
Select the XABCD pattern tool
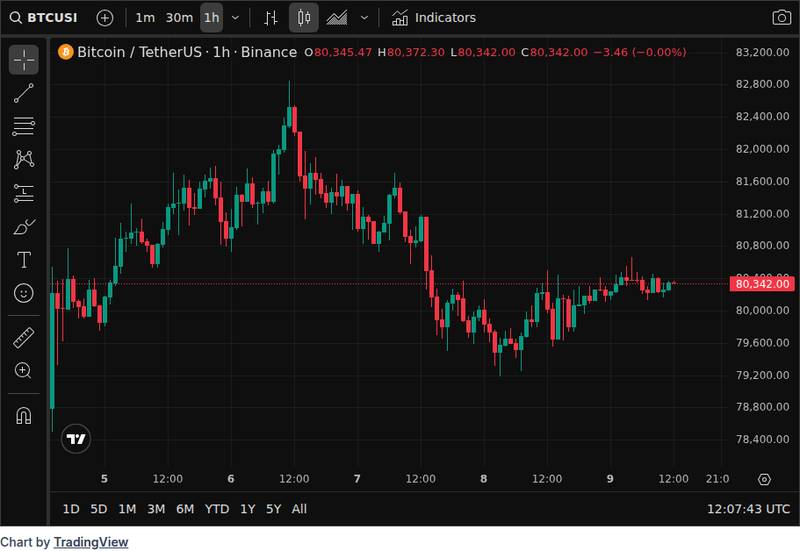pyautogui.click(x=23, y=159)
